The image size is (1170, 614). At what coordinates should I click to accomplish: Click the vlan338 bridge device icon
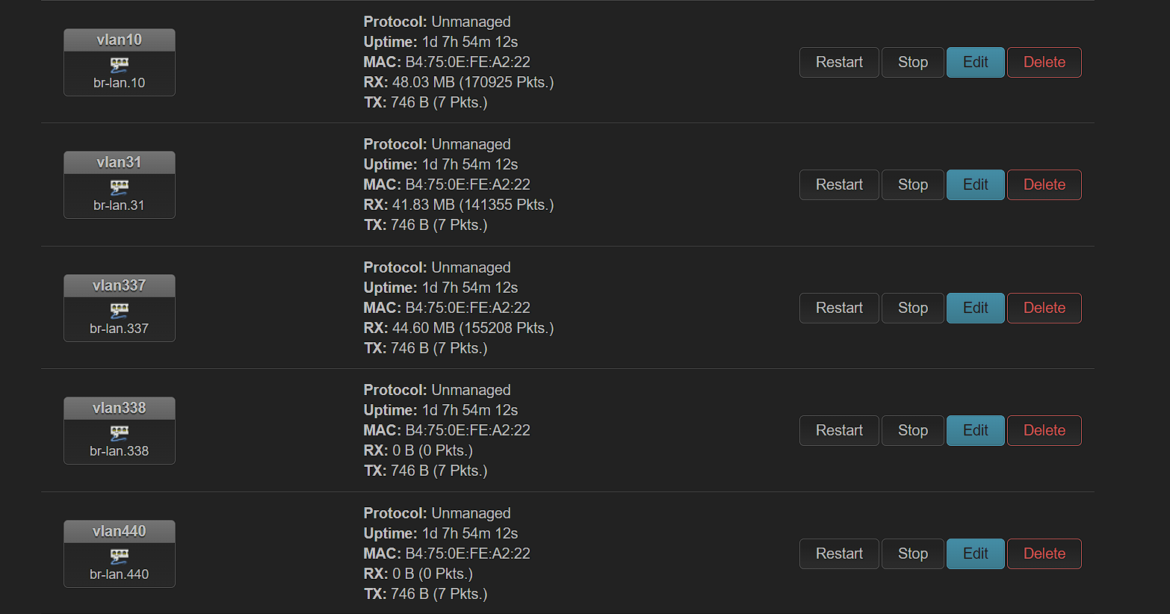pos(119,433)
